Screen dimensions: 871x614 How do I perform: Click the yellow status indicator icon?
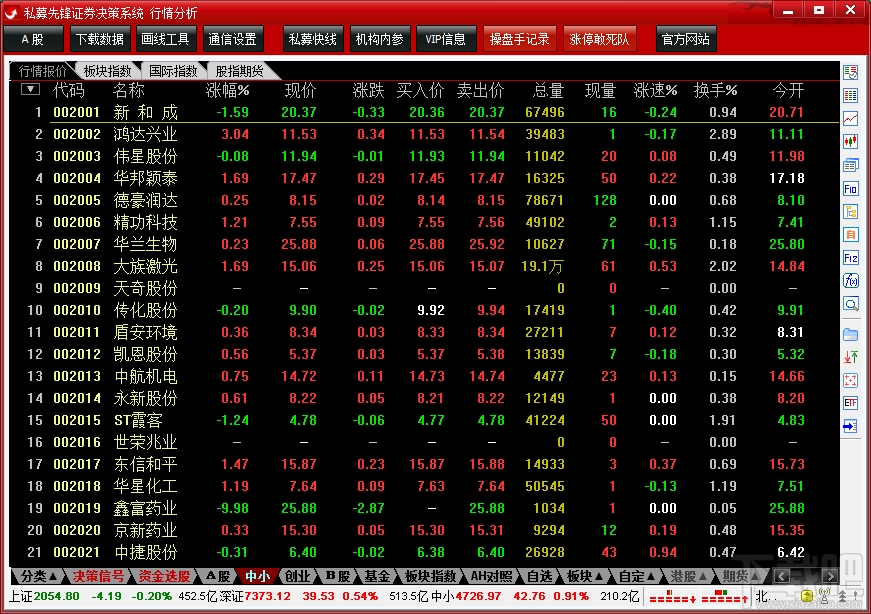[807, 596]
